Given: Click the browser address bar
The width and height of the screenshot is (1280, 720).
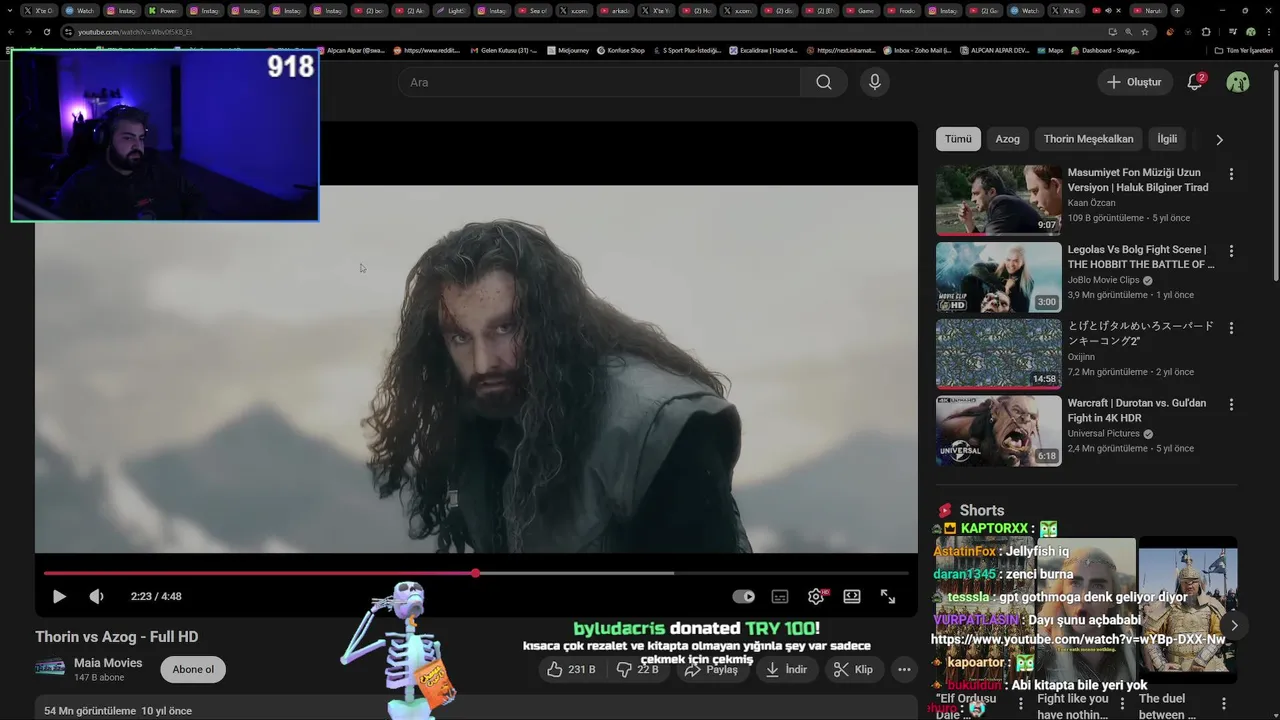Looking at the screenshot, I should pyautogui.click(x=580, y=32).
